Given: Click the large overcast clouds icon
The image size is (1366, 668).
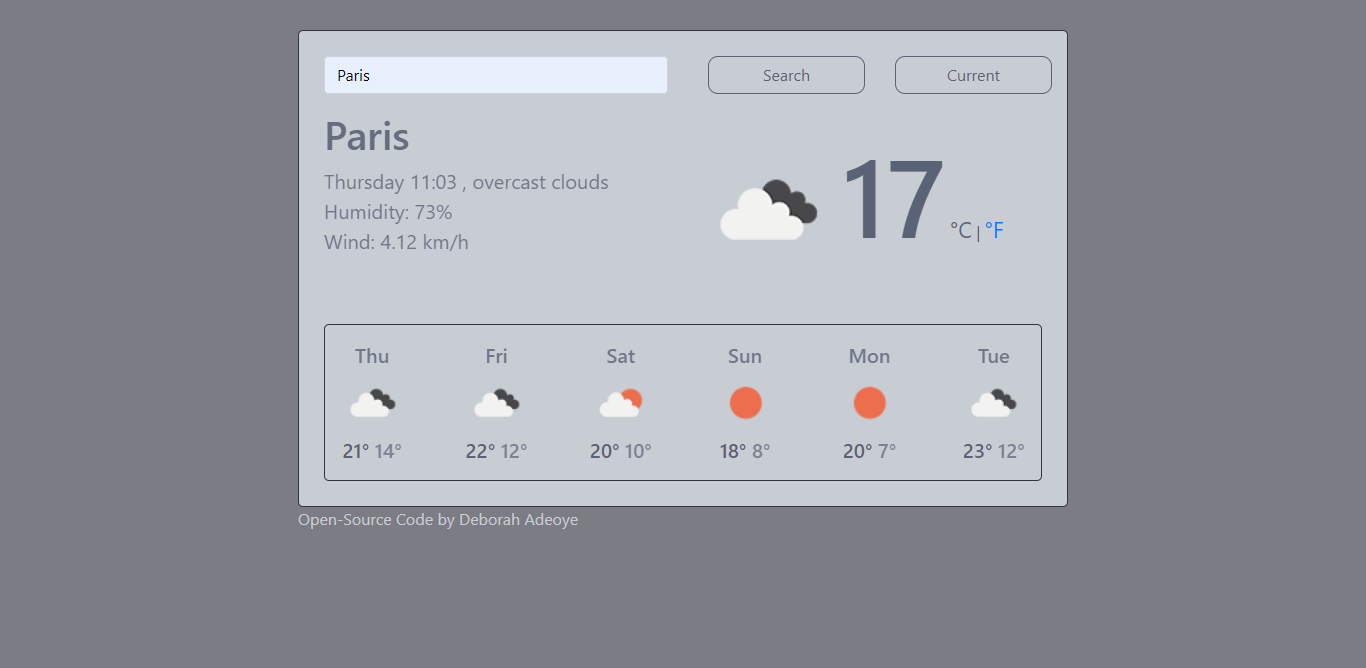Looking at the screenshot, I should click(769, 209).
